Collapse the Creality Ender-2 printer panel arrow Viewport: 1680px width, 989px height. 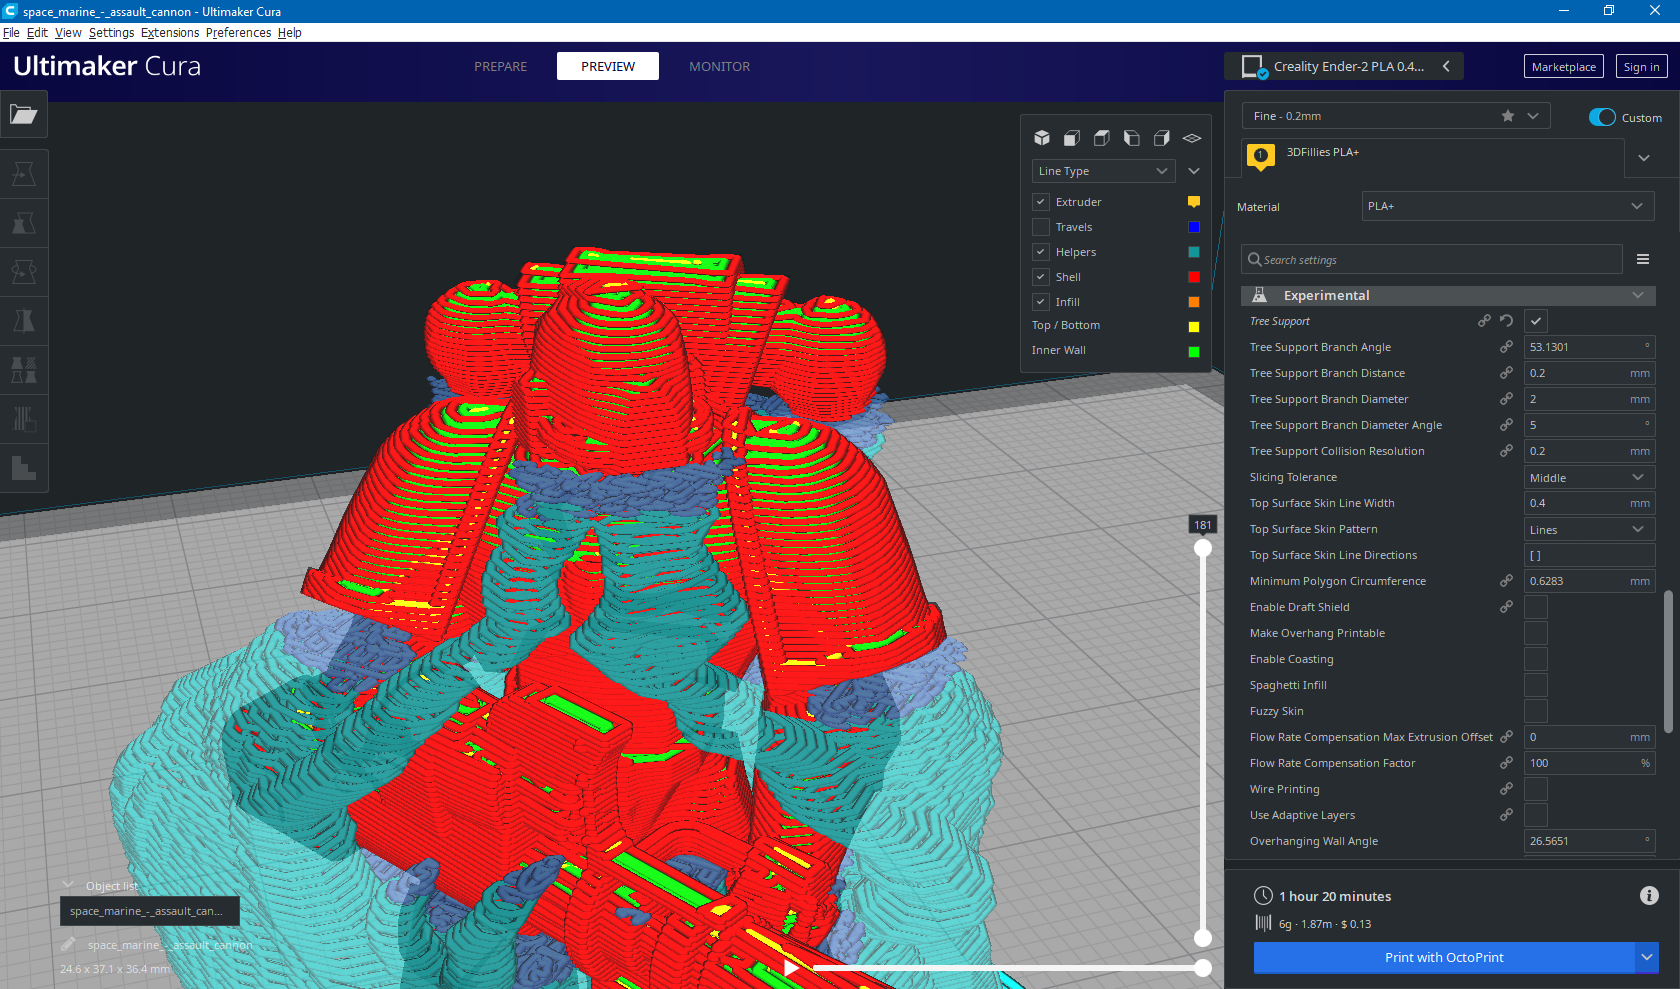(x=1447, y=67)
